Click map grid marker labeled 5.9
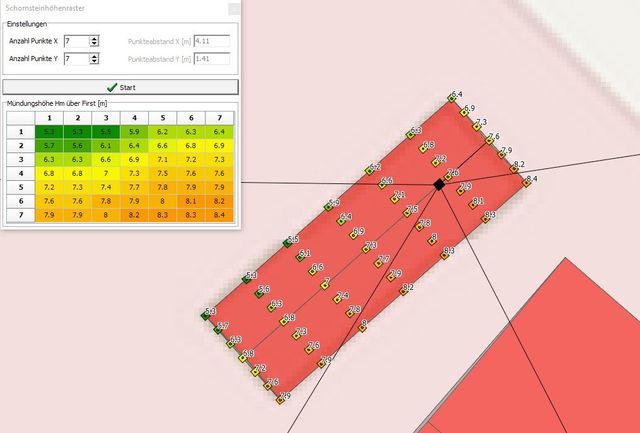This screenshot has height=433, width=640. (329, 207)
